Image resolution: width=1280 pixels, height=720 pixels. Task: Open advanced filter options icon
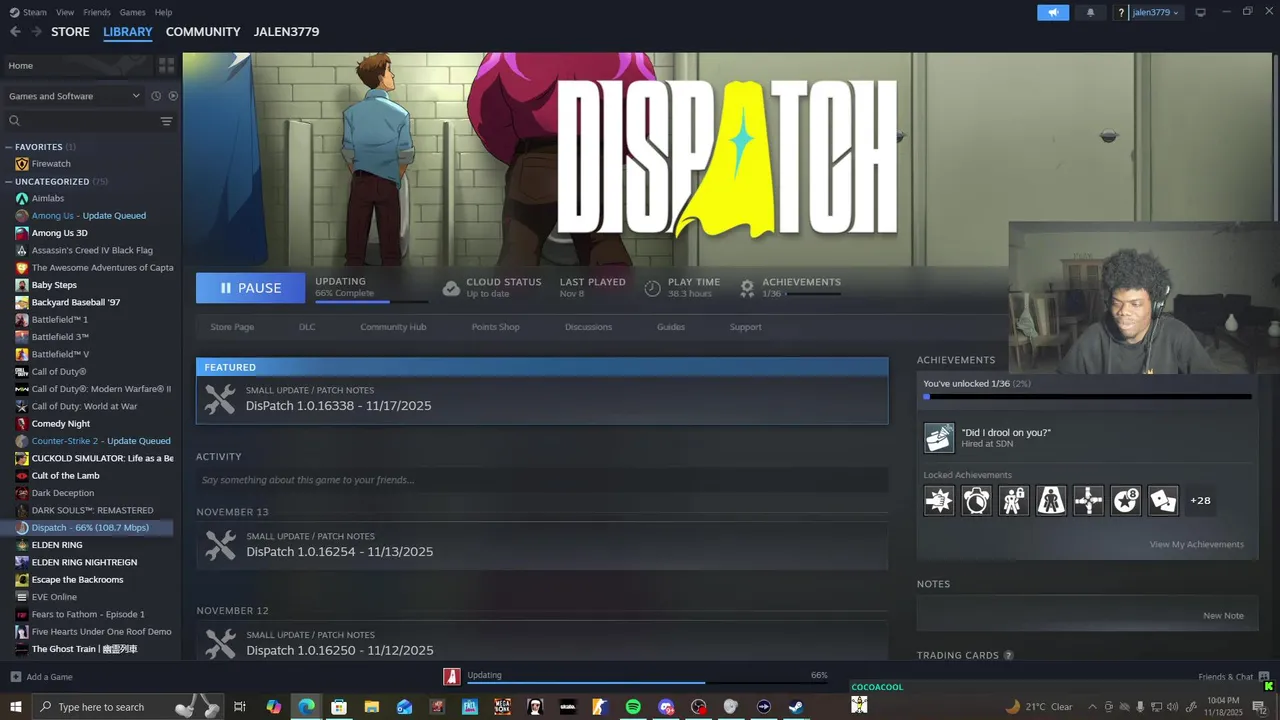pos(166,121)
